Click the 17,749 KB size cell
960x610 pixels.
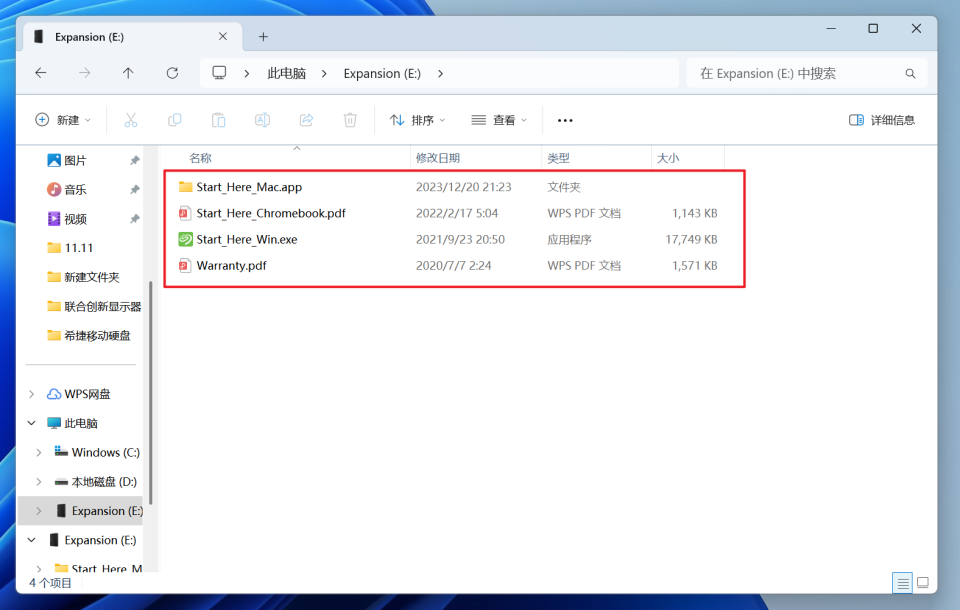click(x=691, y=239)
